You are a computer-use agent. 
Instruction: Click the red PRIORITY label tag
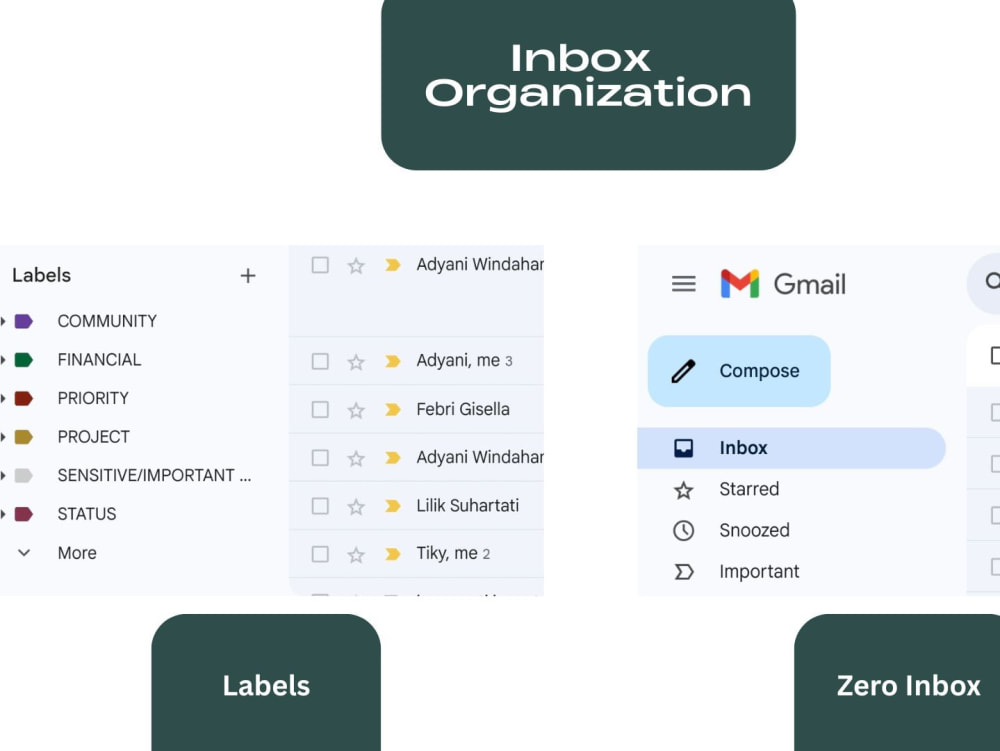24,398
